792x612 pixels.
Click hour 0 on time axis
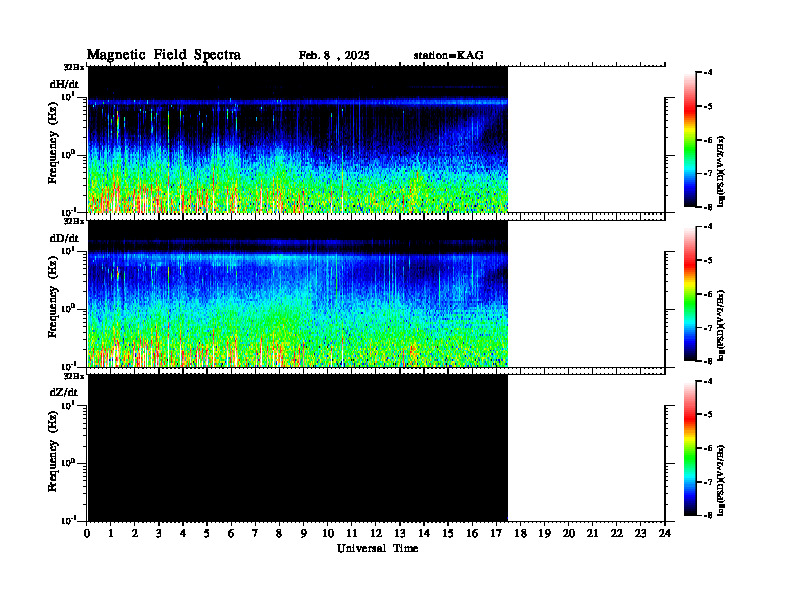point(87,533)
